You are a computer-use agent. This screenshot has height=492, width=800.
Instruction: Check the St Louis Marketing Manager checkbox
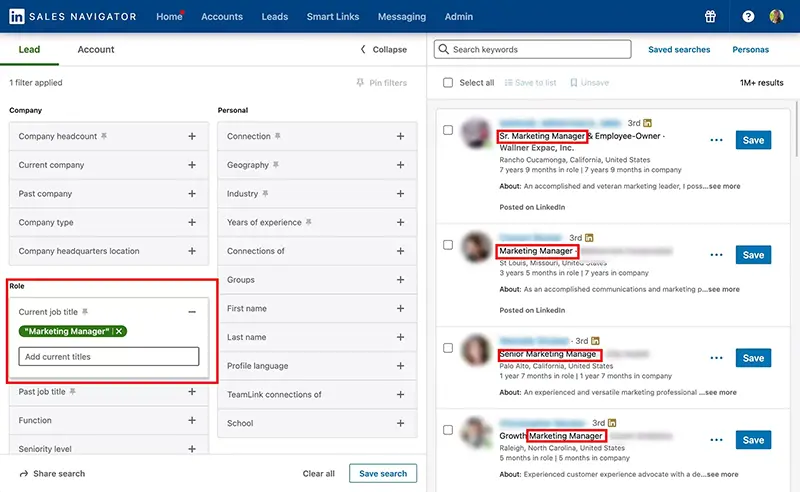(448, 245)
